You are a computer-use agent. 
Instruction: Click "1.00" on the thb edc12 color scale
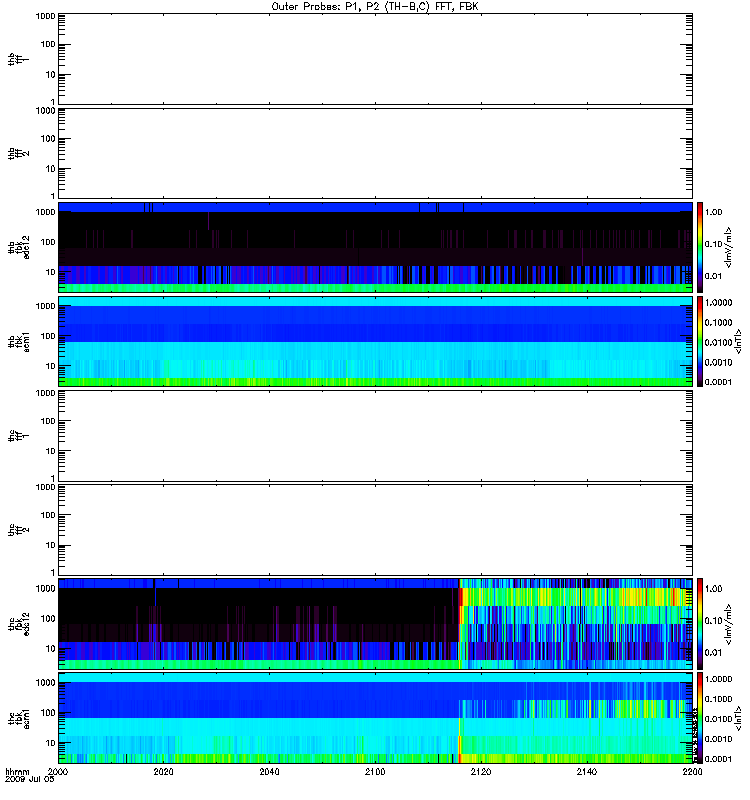click(x=714, y=212)
